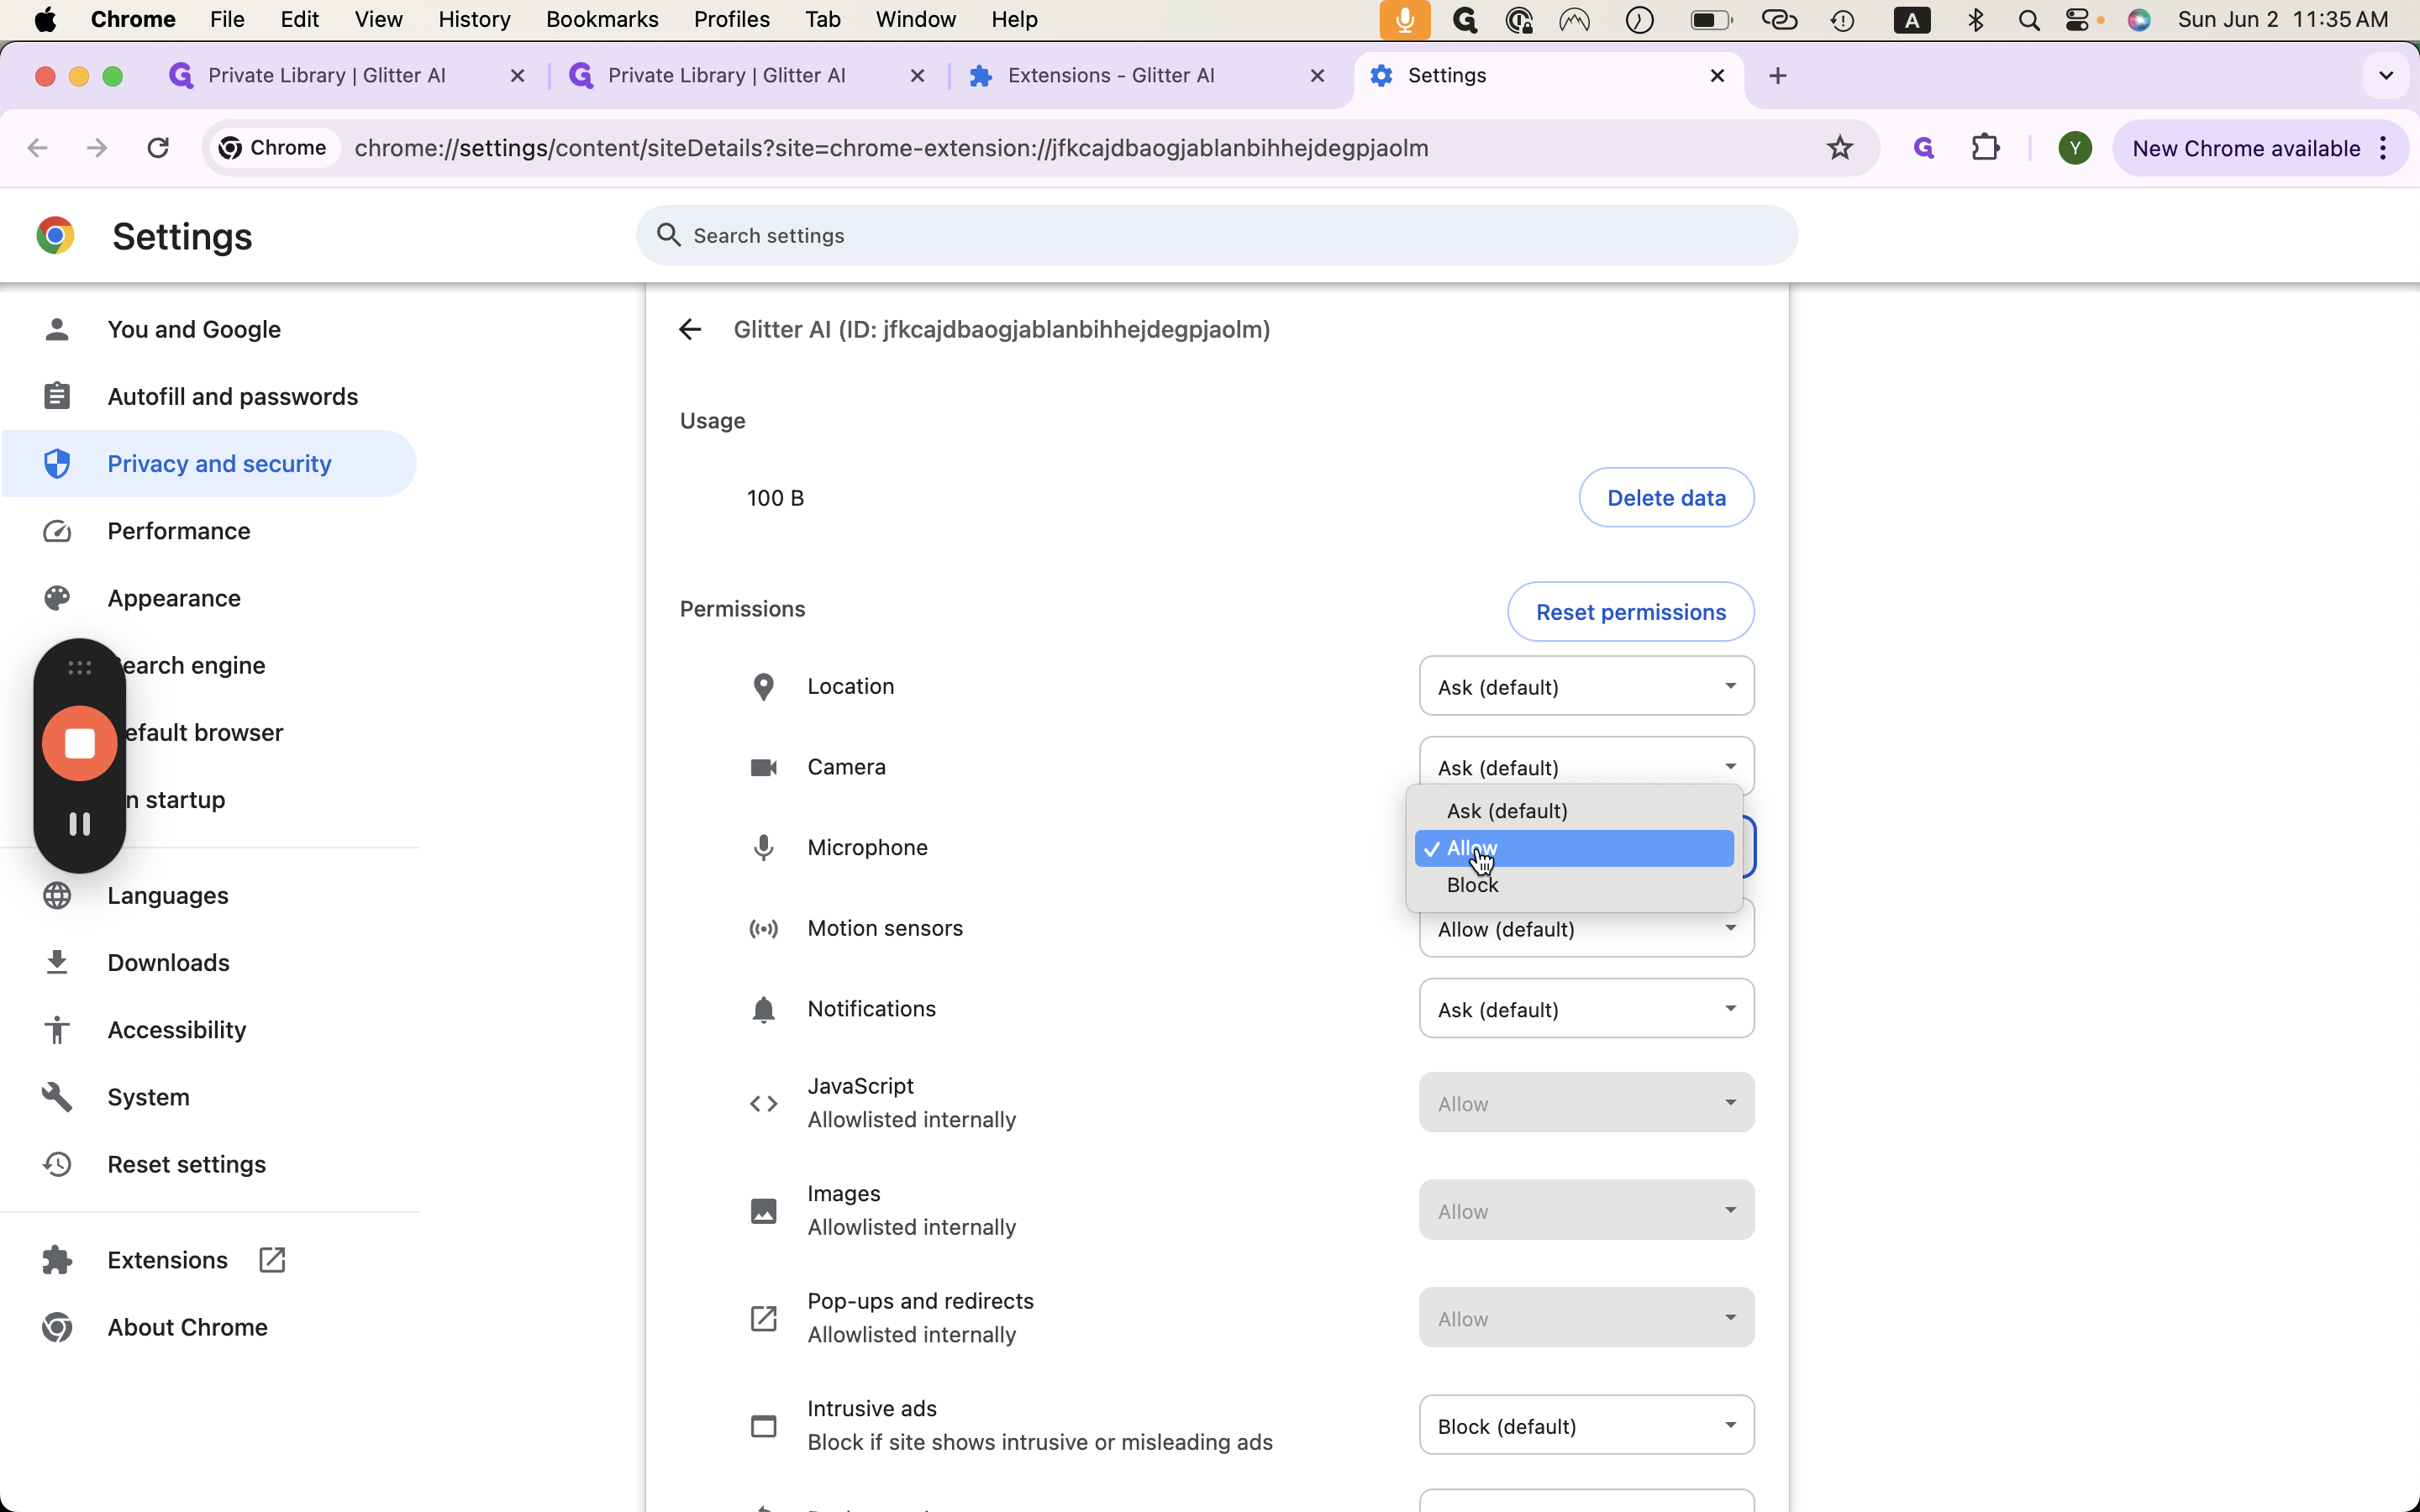Select Ask (default) in microphone list

(1574, 811)
